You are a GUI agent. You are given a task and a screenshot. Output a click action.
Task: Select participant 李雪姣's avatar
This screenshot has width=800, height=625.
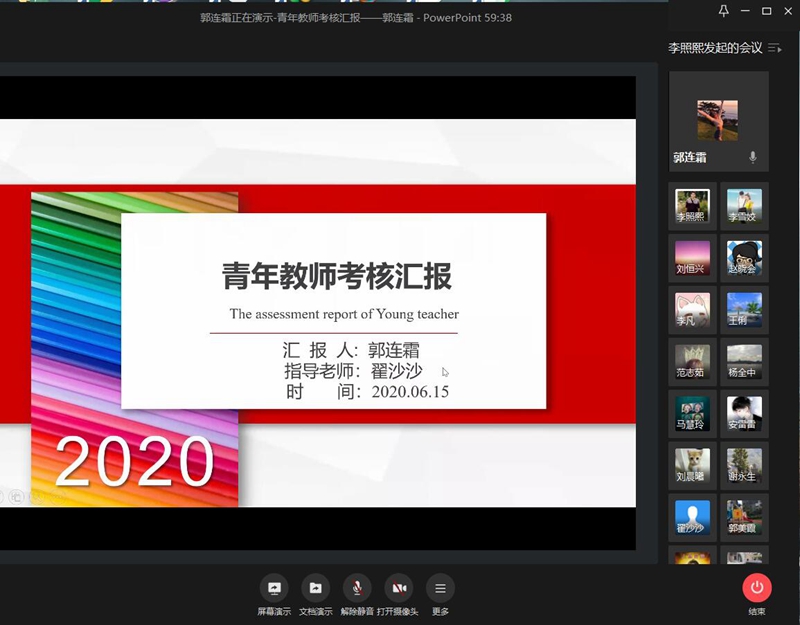[744, 206]
